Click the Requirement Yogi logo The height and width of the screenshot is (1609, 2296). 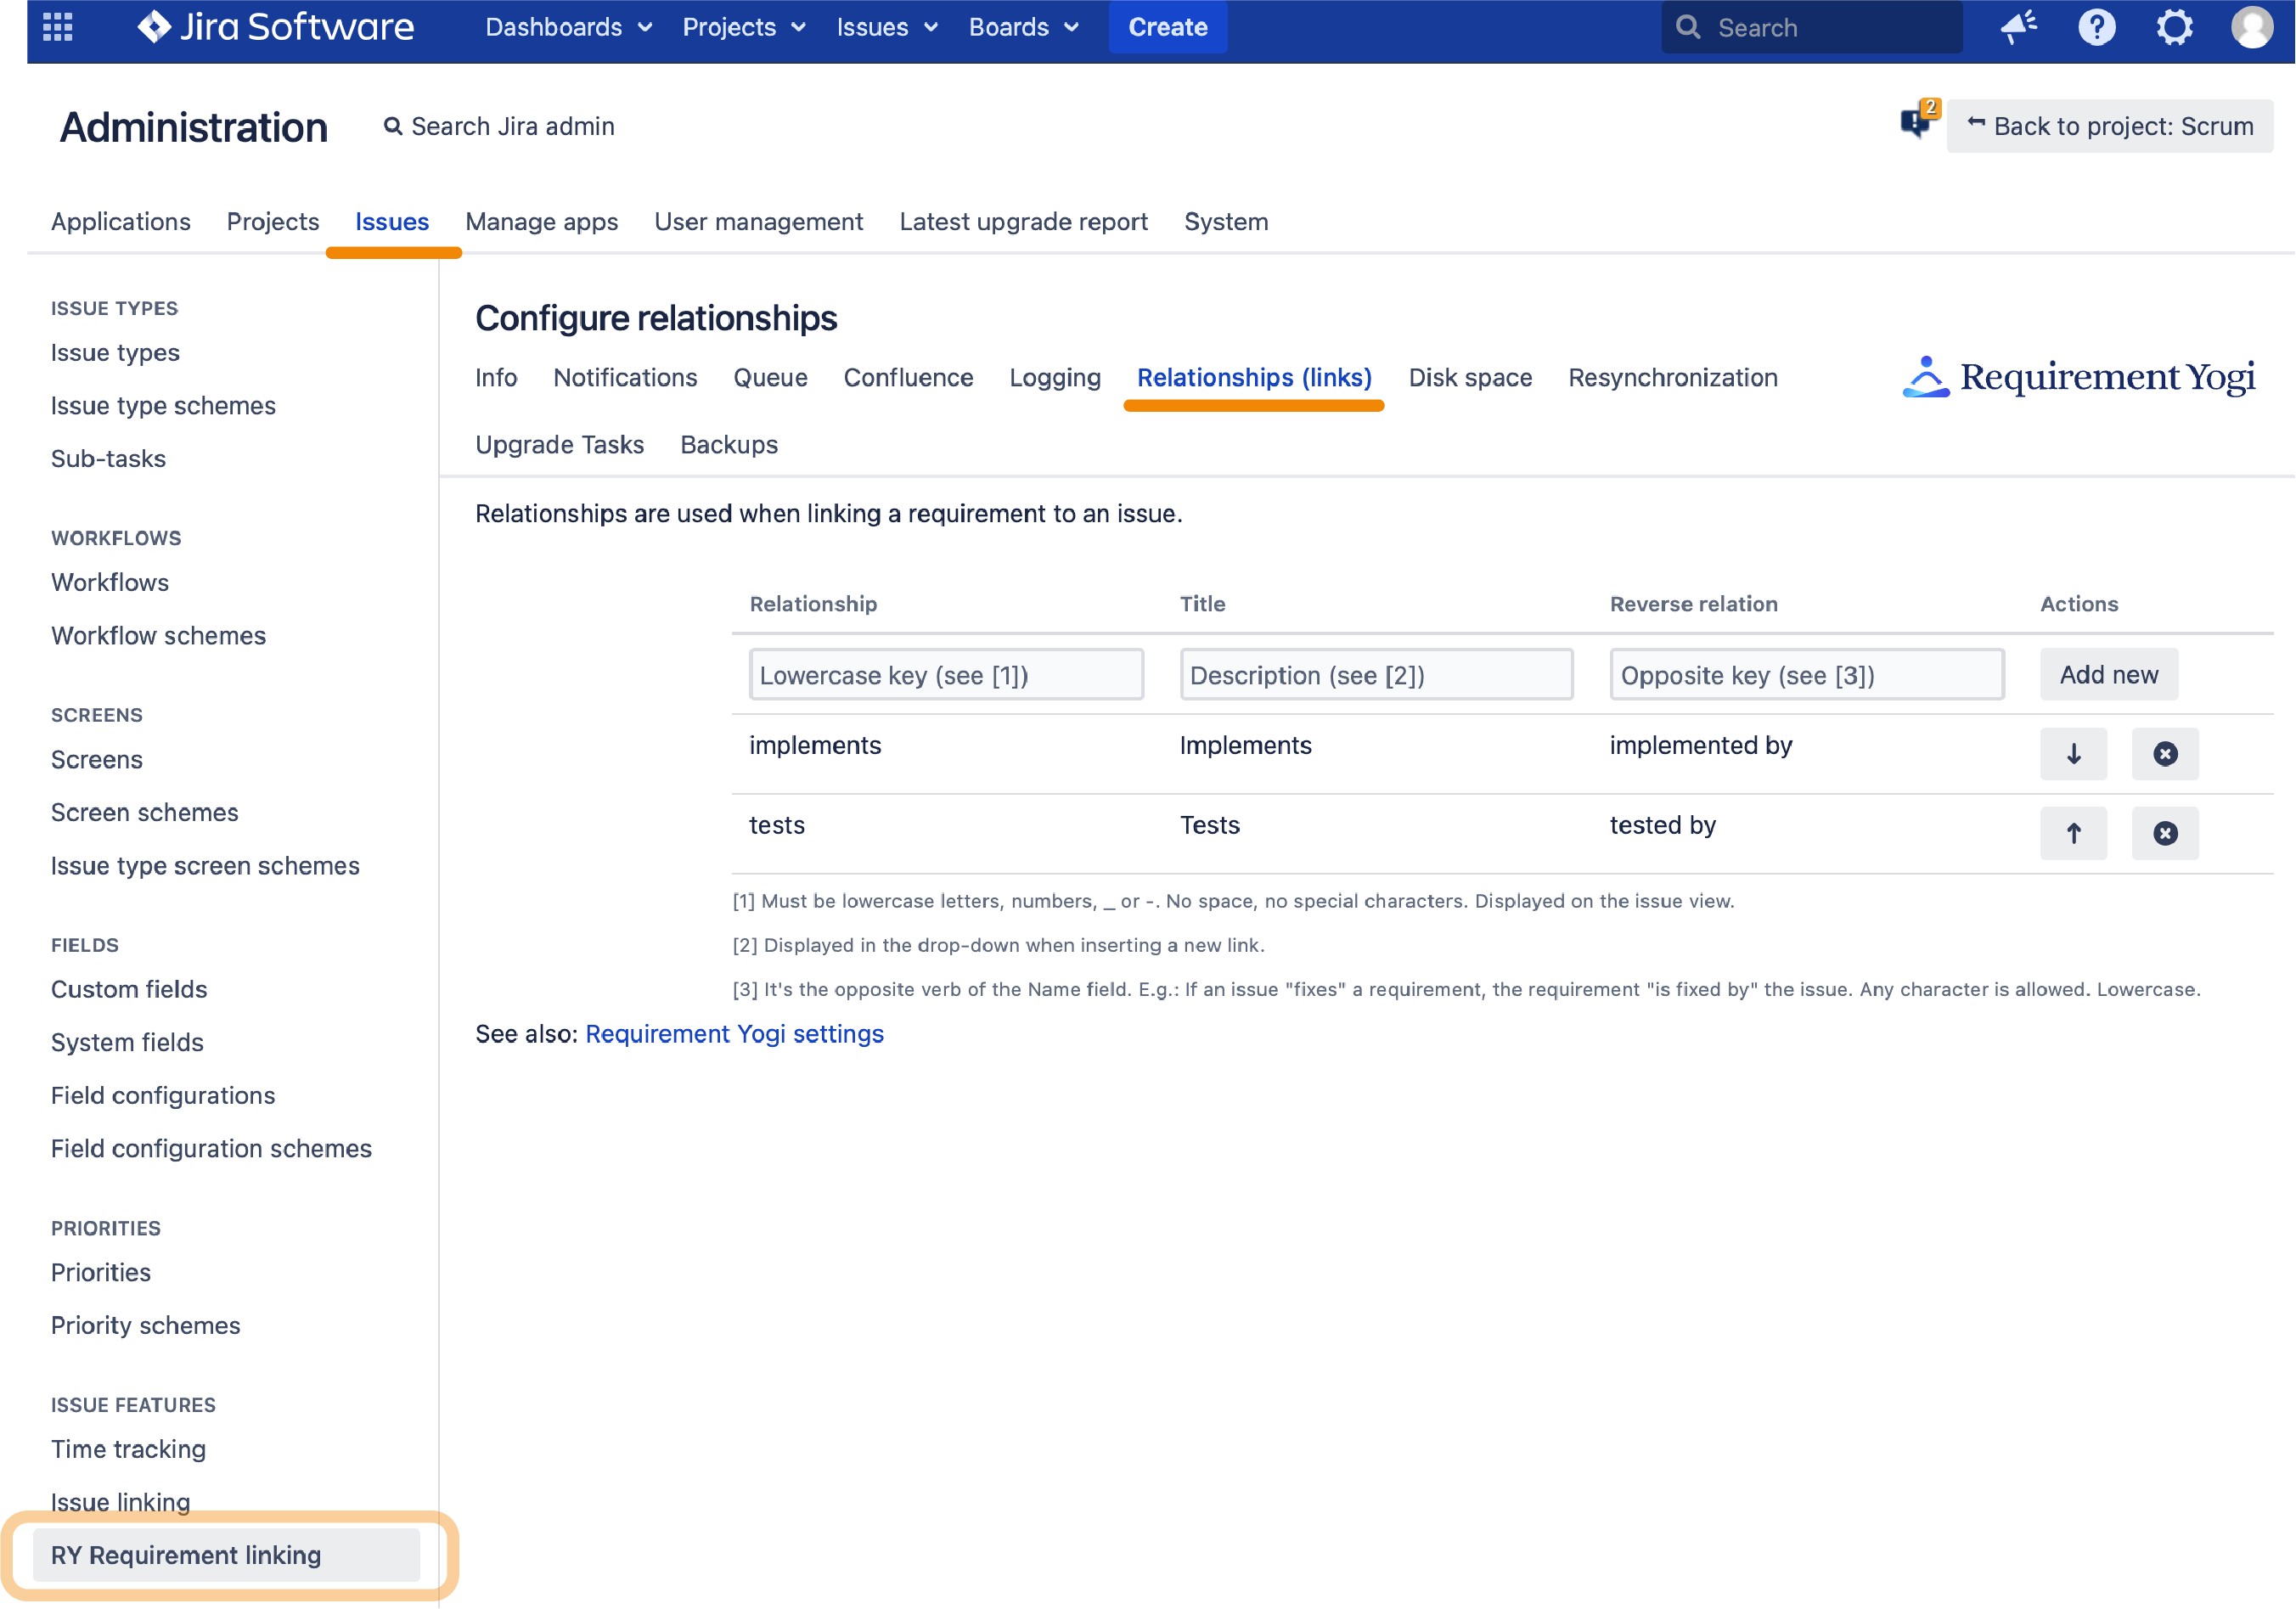(2077, 377)
